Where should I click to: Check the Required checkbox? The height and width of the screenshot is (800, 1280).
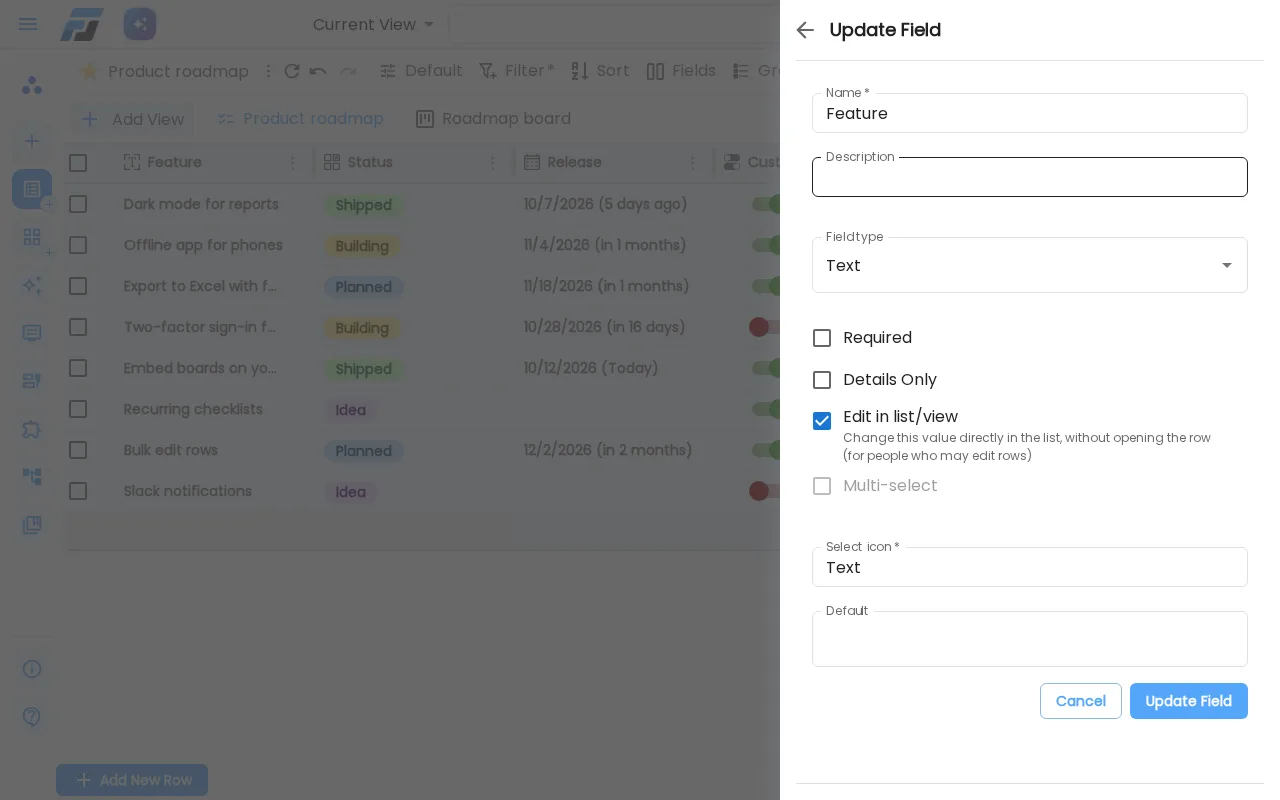822,338
